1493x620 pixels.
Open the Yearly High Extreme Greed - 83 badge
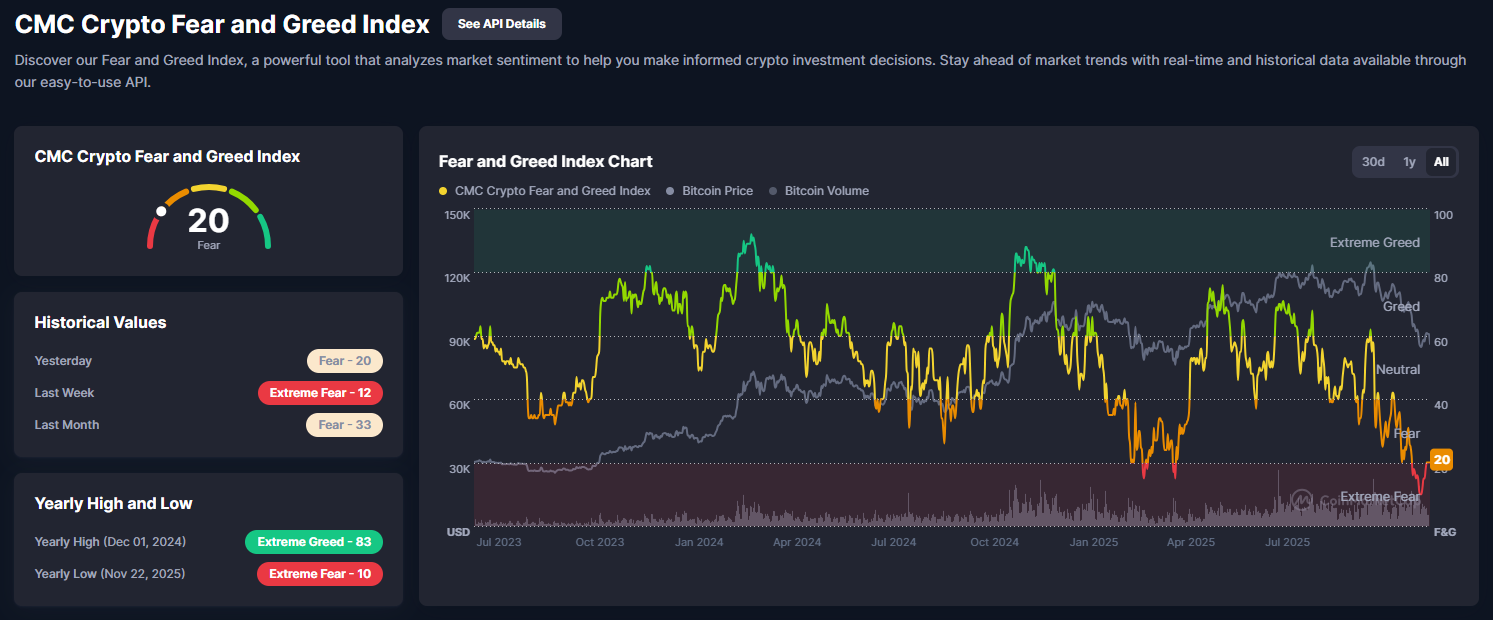pyautogui.click(x=314, y=542)
